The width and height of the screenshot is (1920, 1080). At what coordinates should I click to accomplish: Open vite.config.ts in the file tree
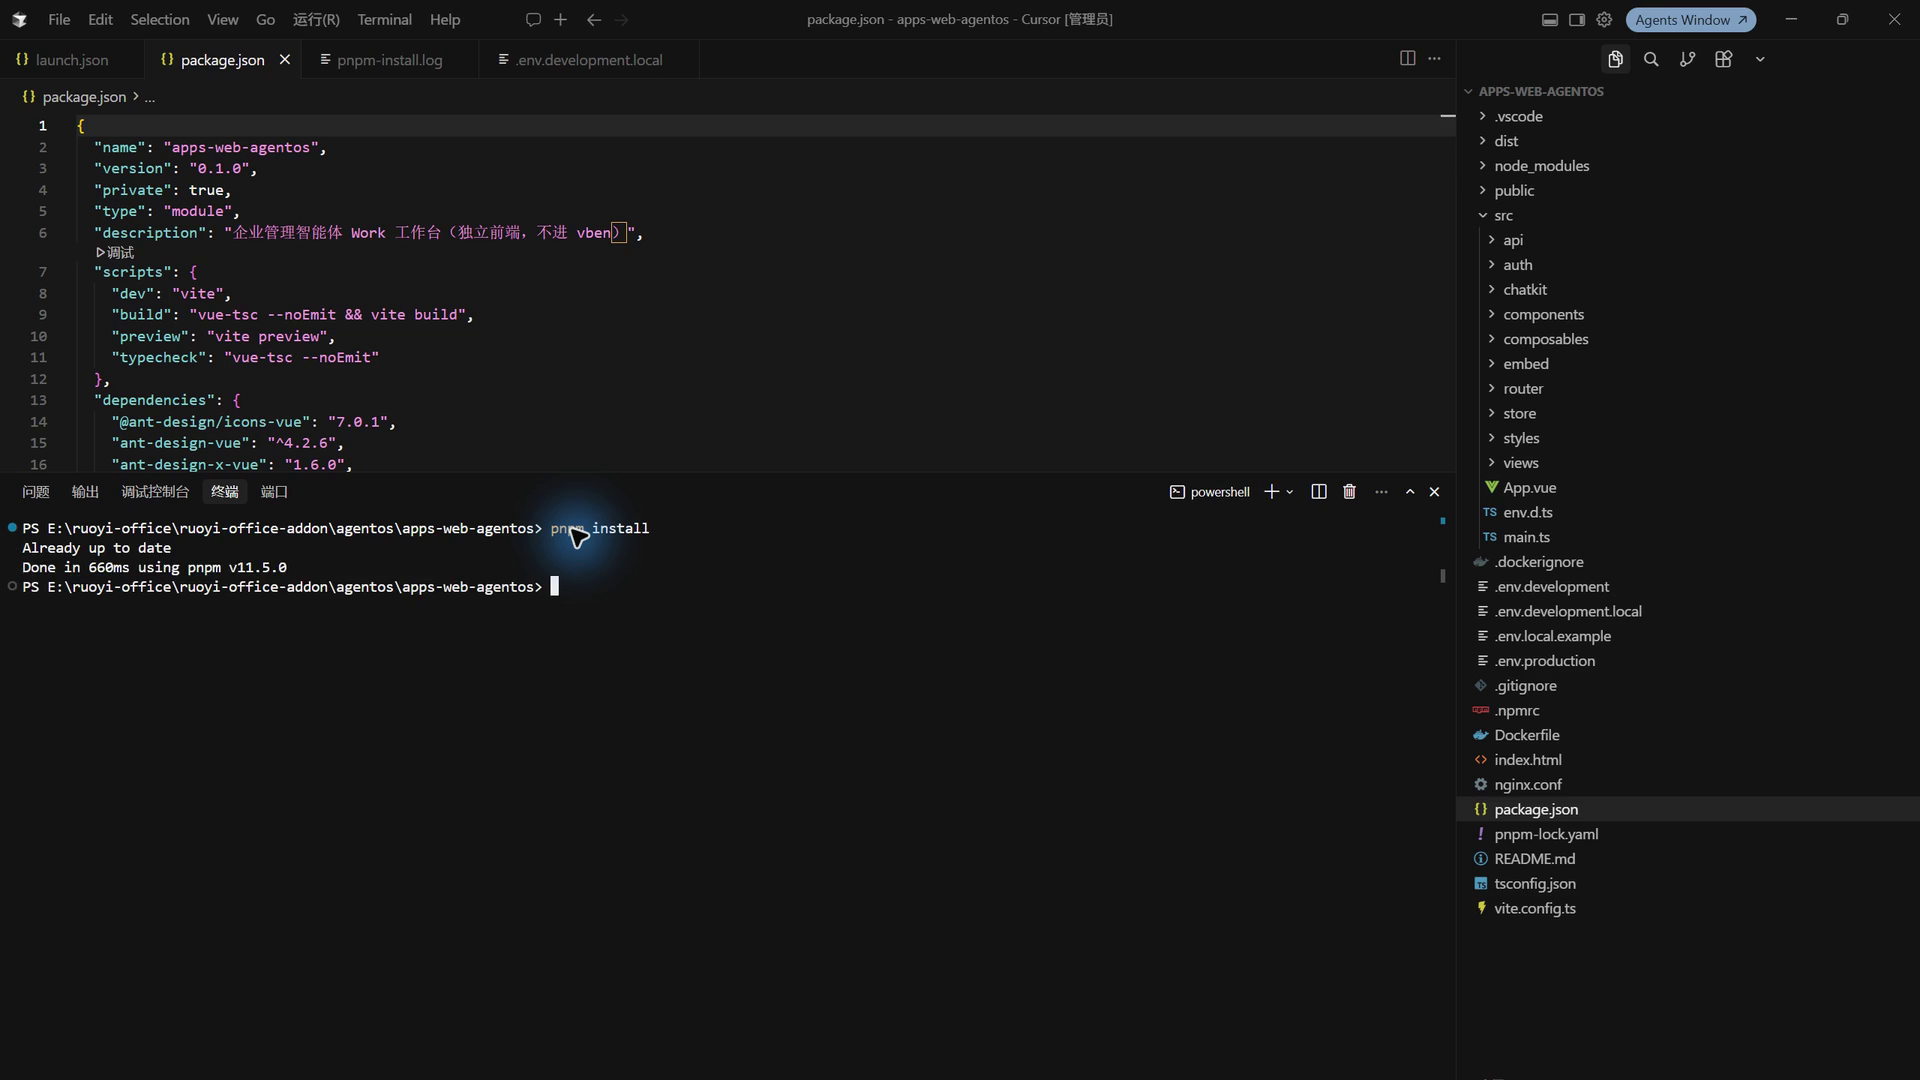point(1534,908)
